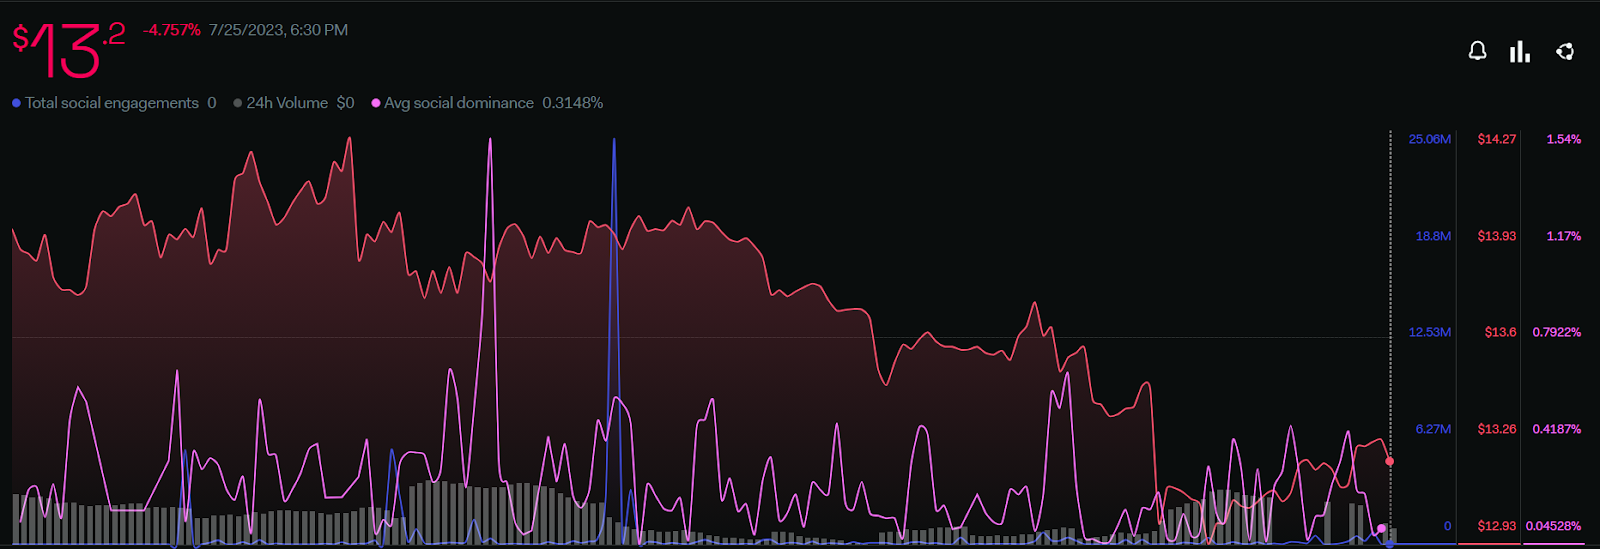Image resolution: width=1600 pixels, height=549 pixels.
Task: Open the bell alert notifications icon
Action: tap(1477, 51)
